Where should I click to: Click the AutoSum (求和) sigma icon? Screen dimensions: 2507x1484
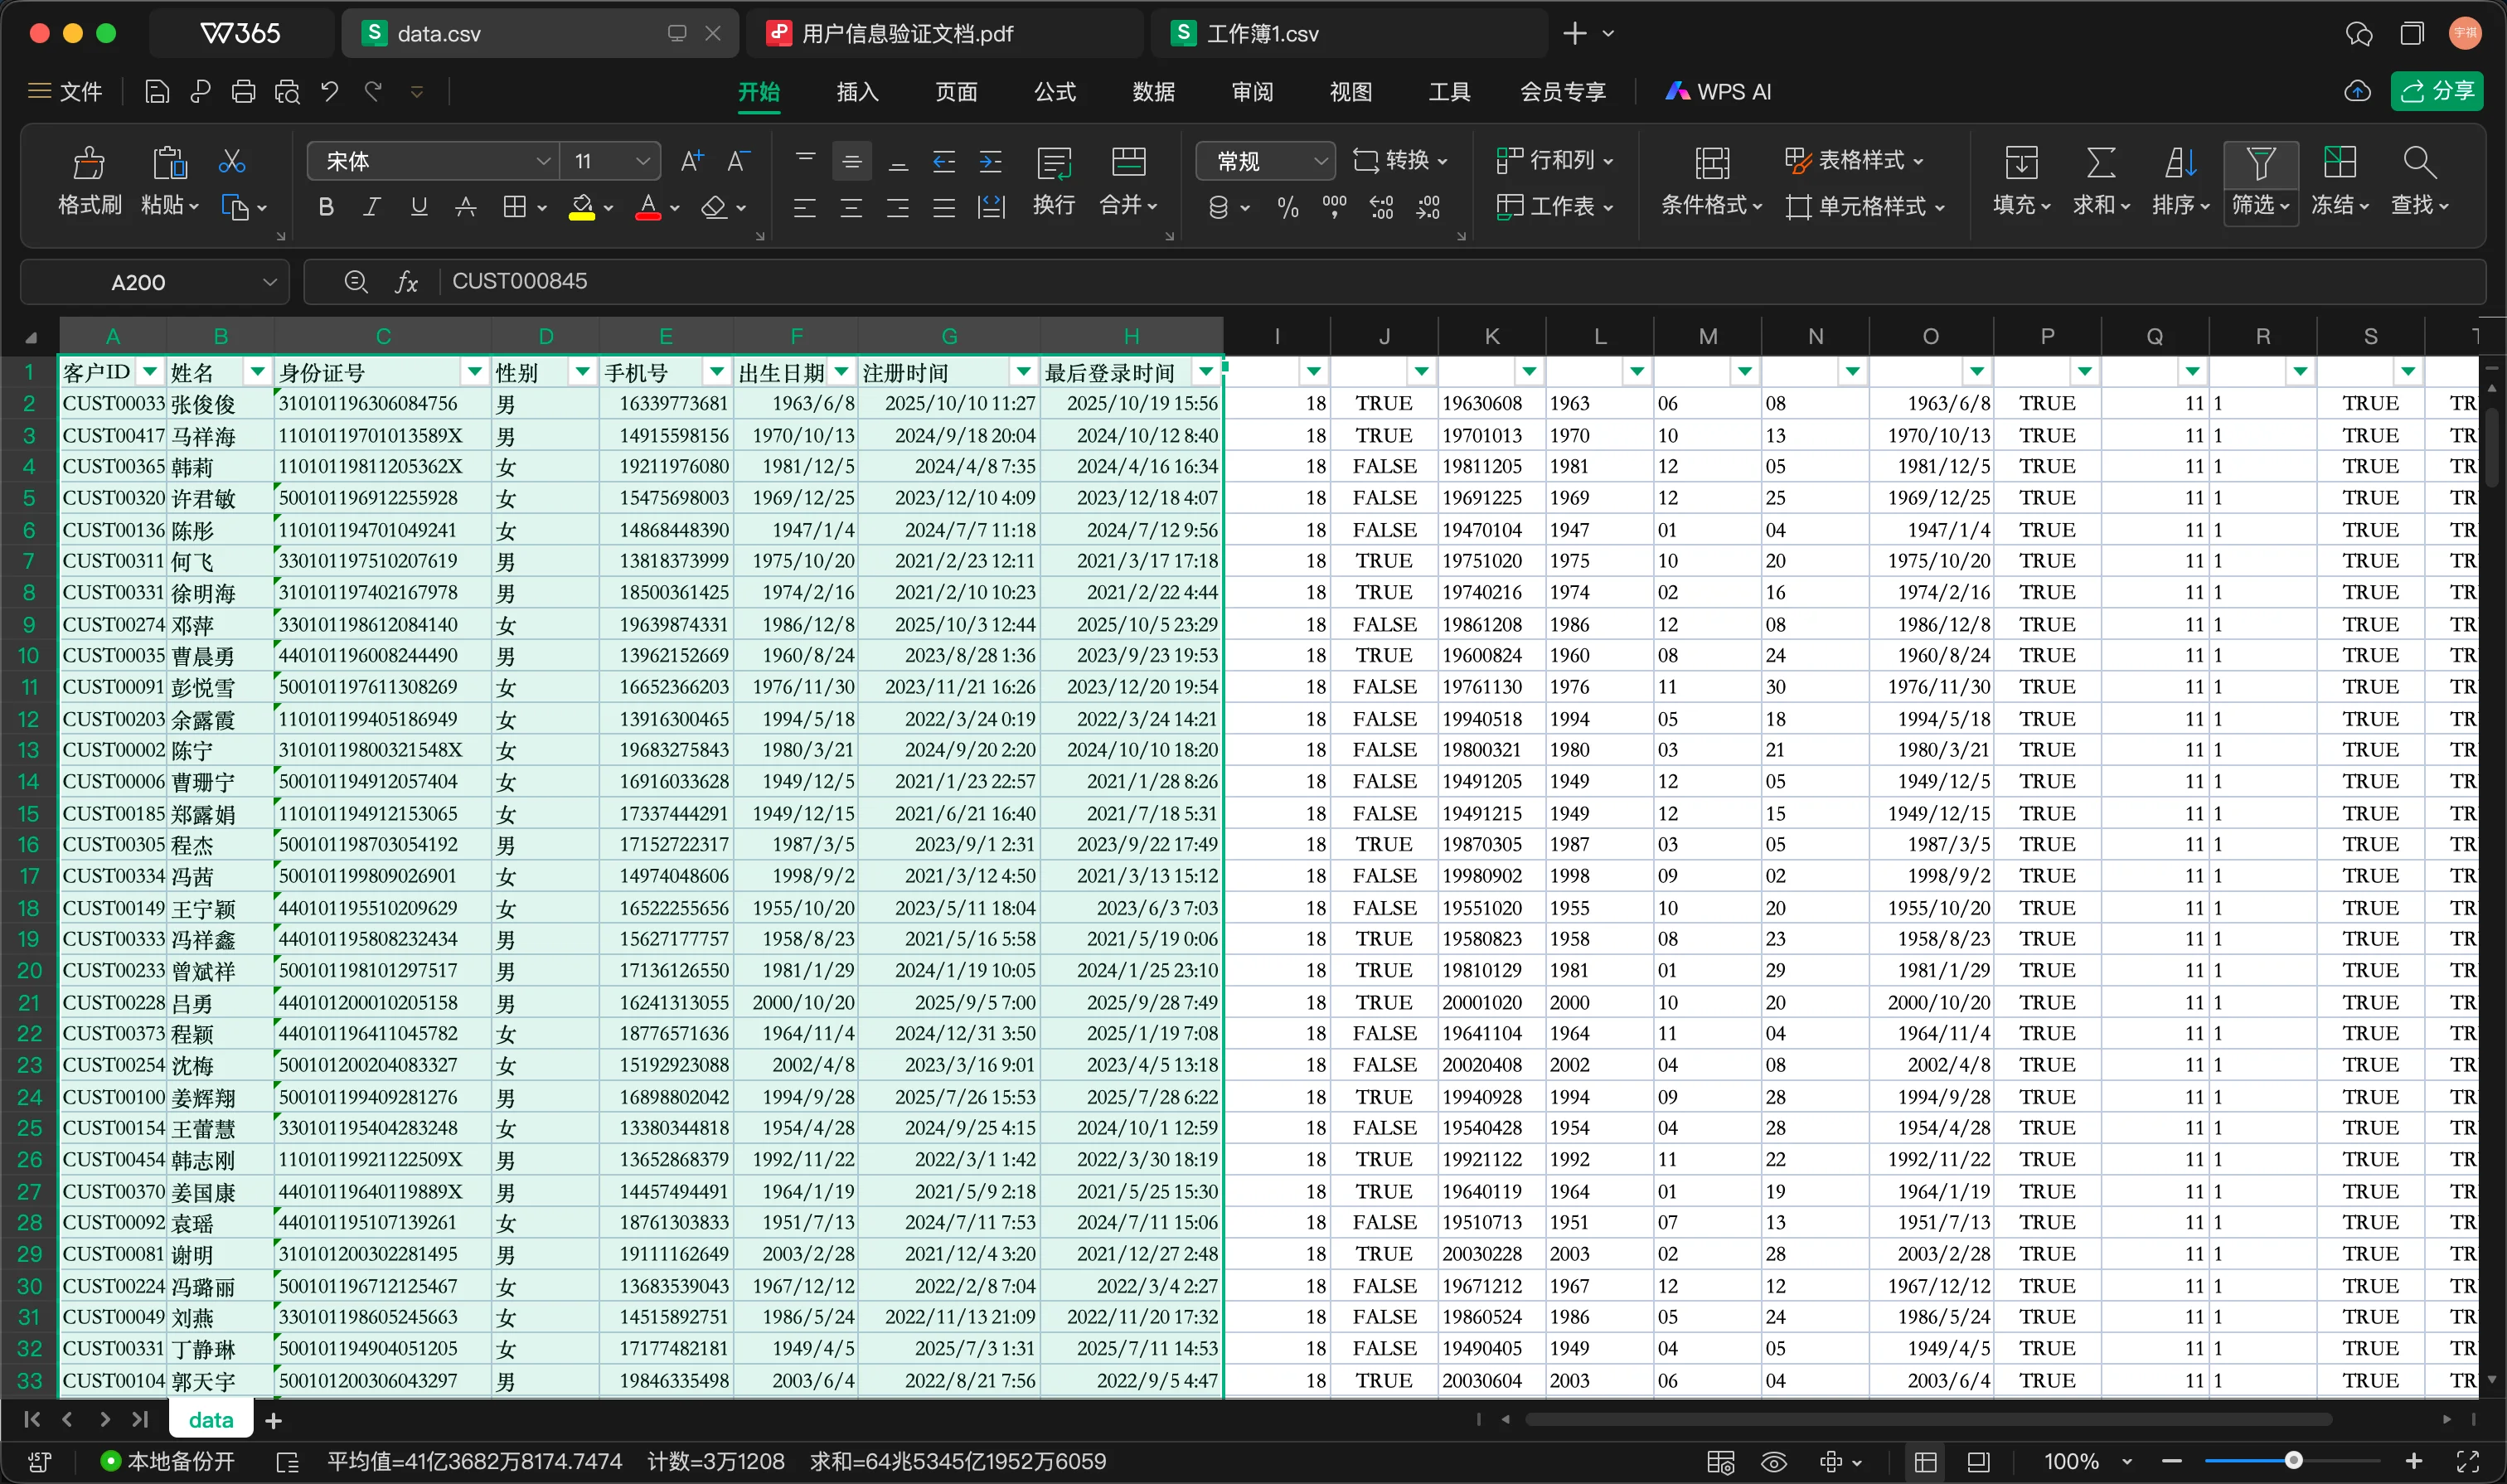[x=2100, y=164]
